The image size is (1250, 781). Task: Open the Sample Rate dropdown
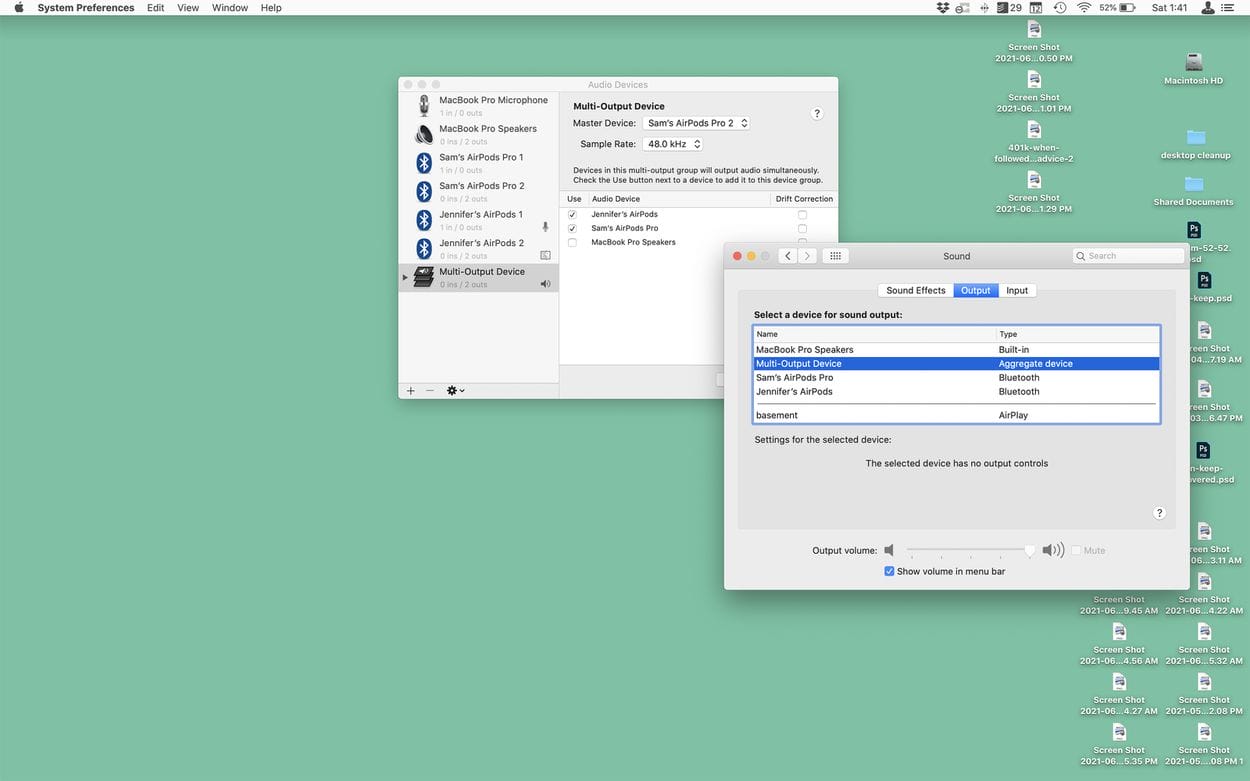(x=672, y=144)
